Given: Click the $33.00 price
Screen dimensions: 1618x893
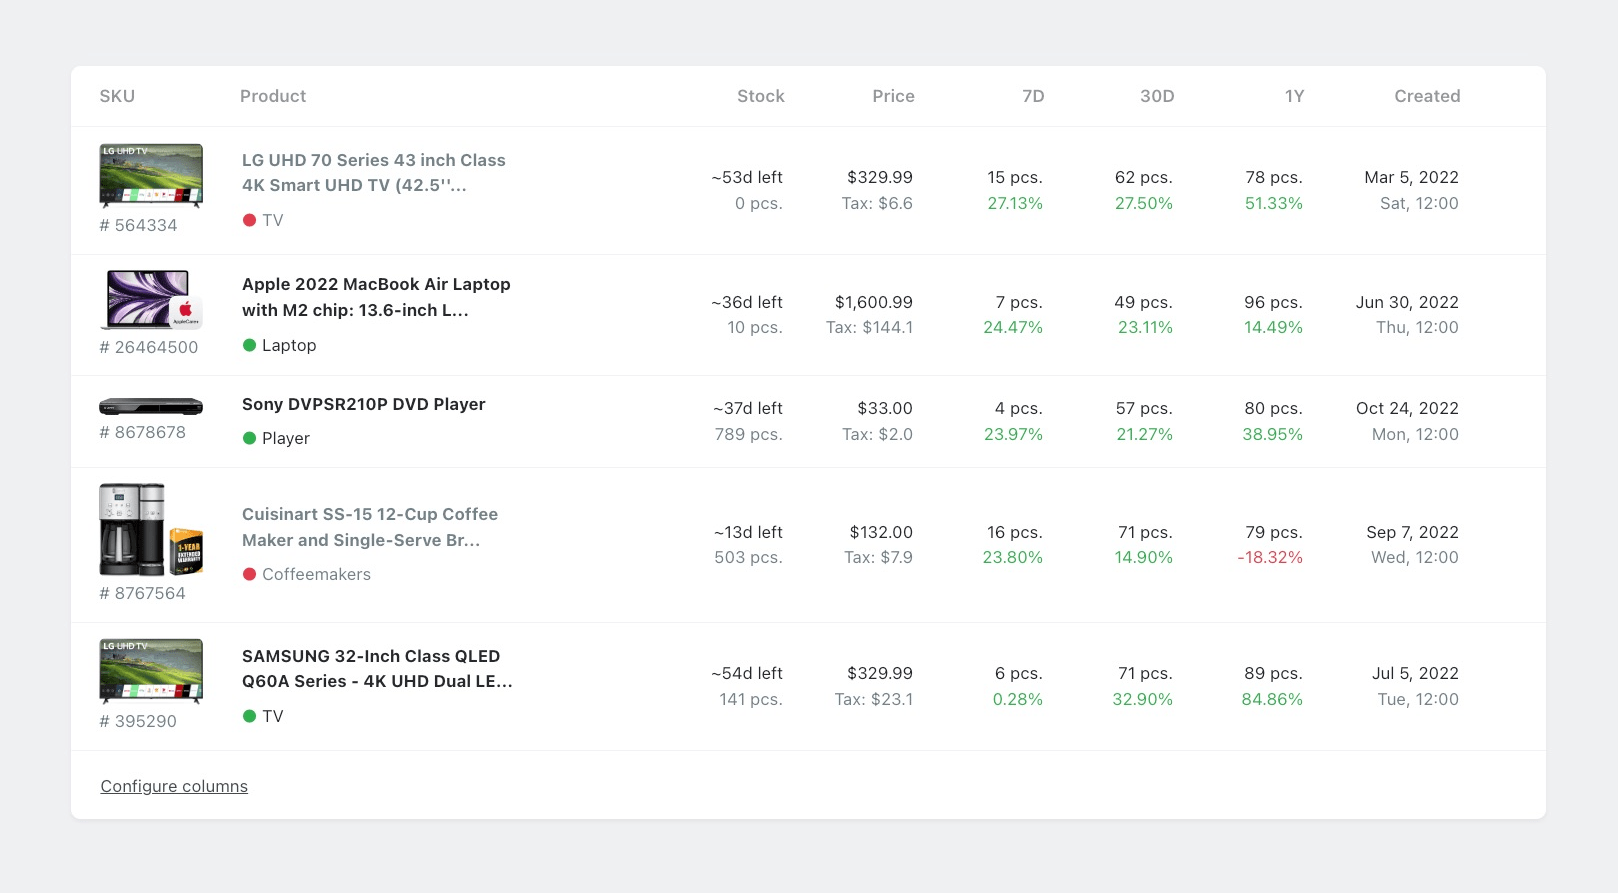Looking at the screenshot, I should click(885, 408).
